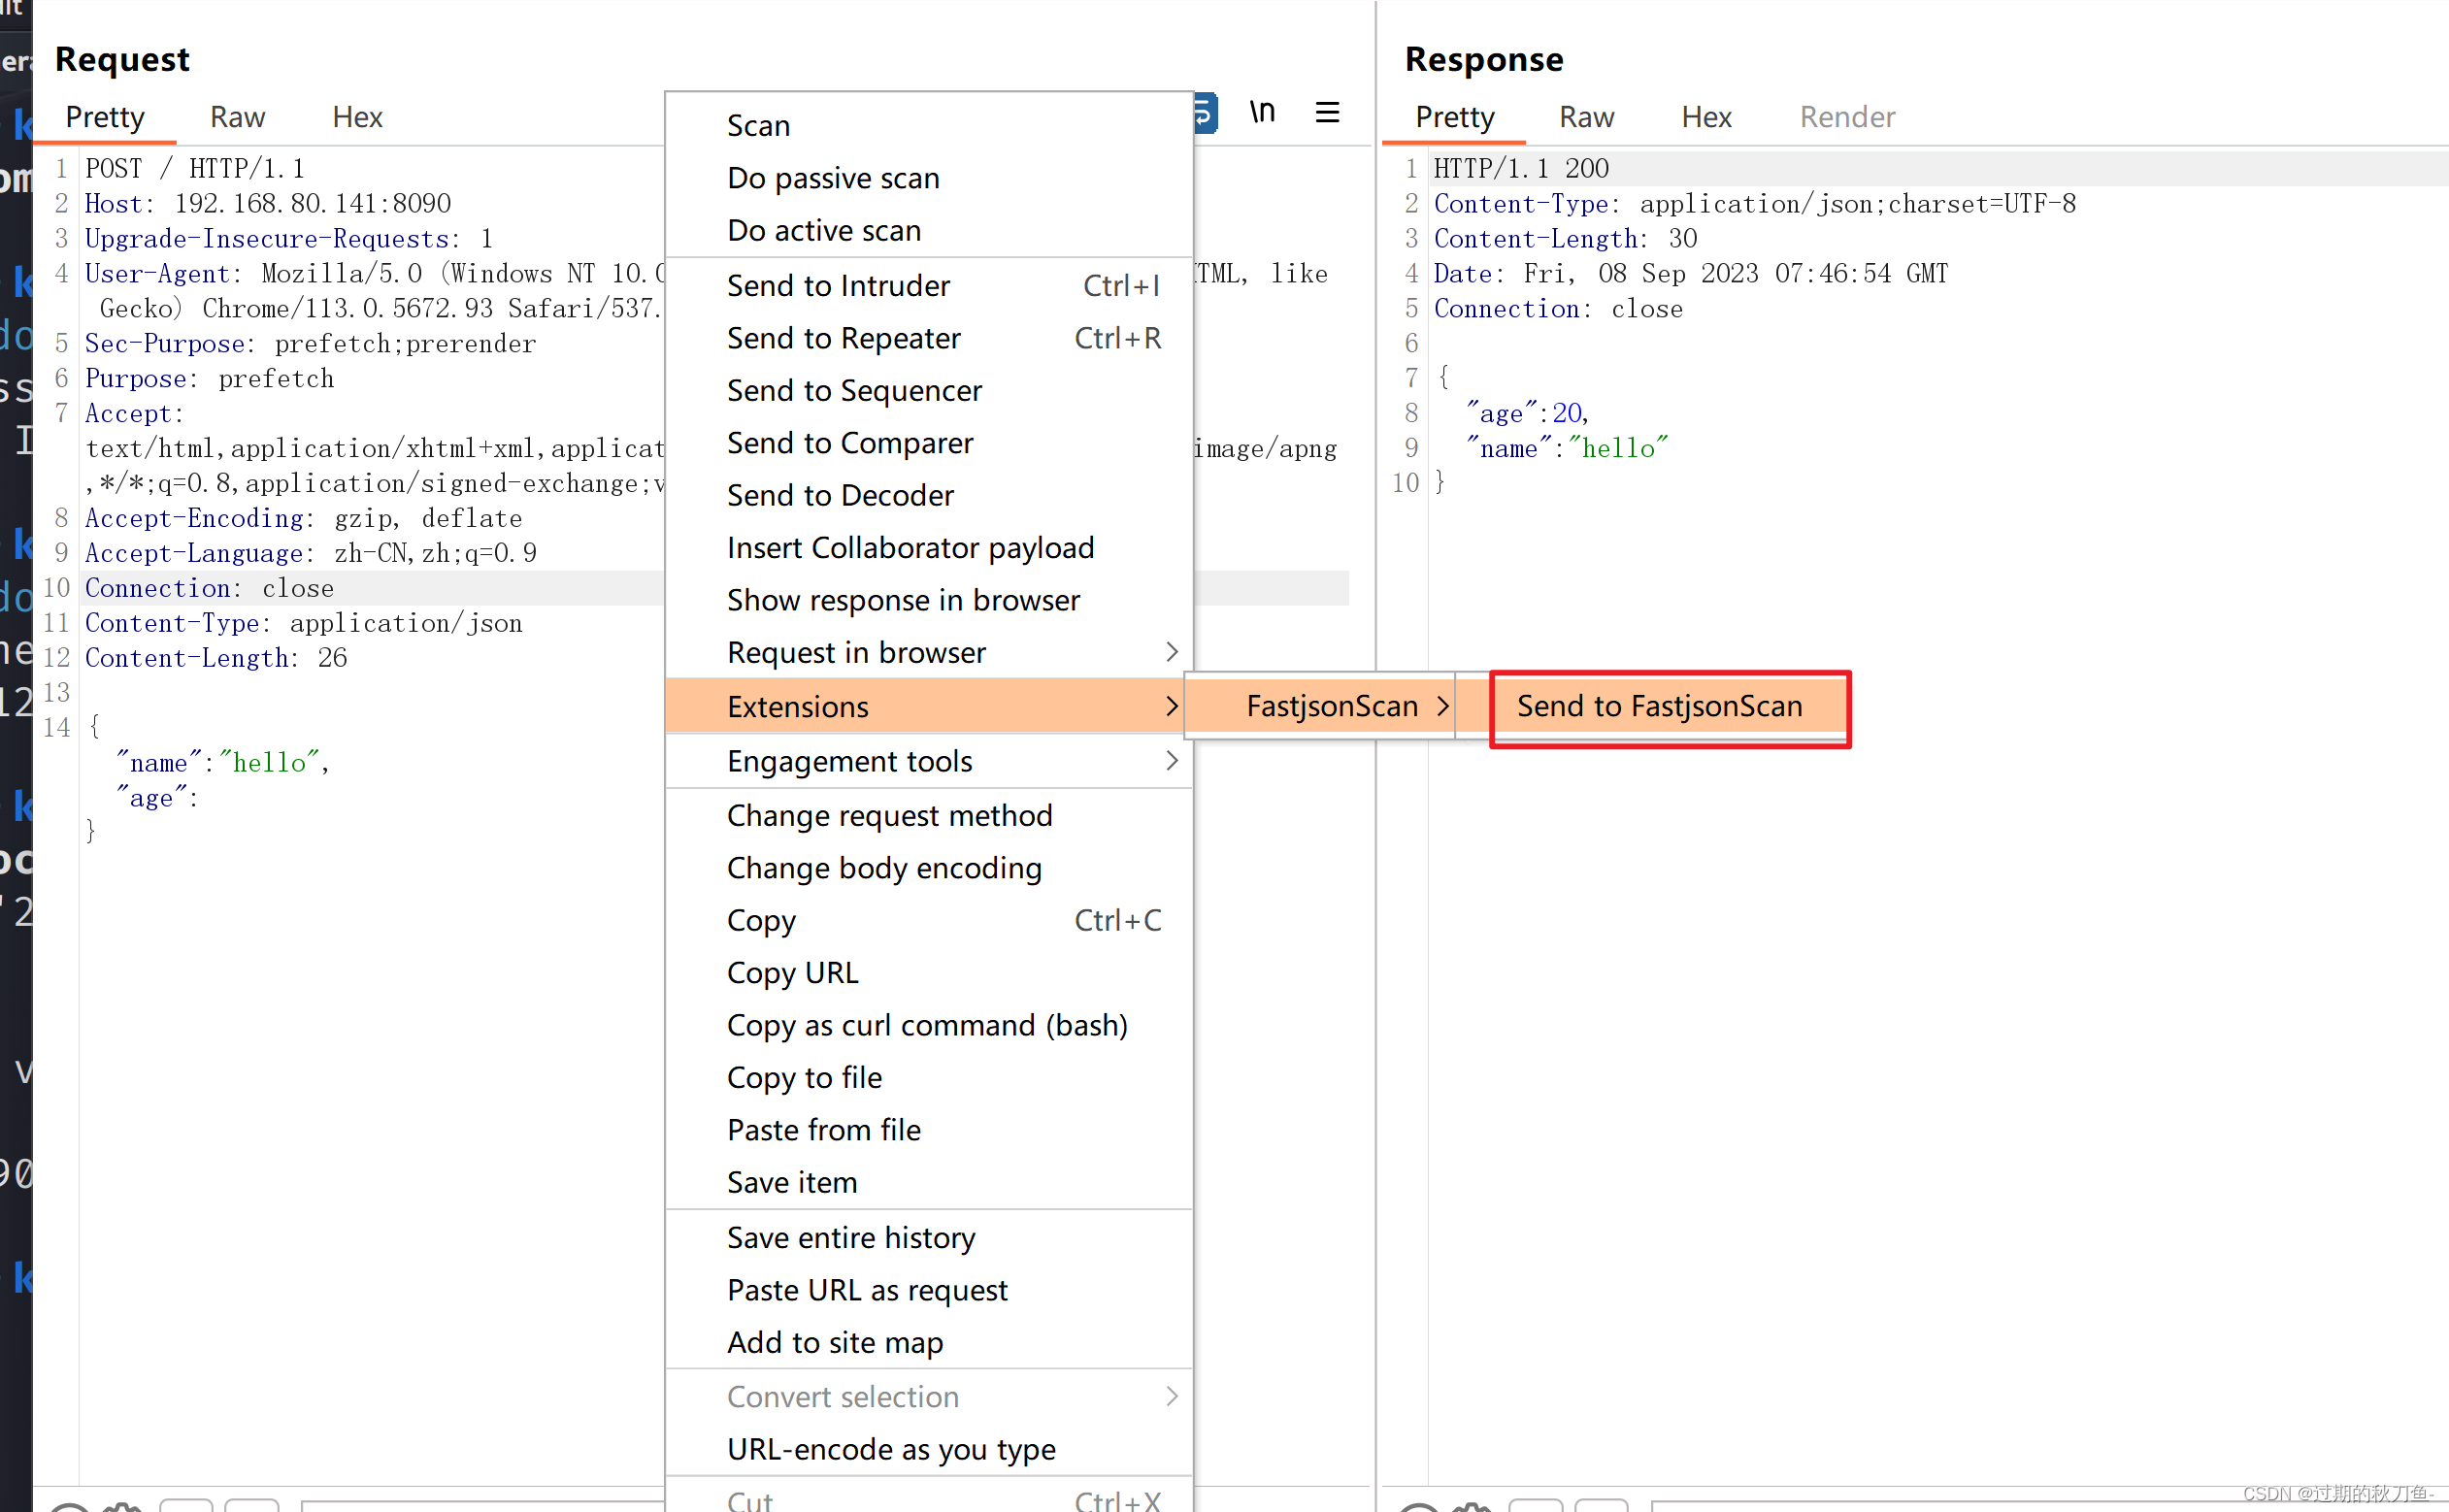Click the 'Content-Length: 26' line
2449x1512 pixels.
coord(216,658)
